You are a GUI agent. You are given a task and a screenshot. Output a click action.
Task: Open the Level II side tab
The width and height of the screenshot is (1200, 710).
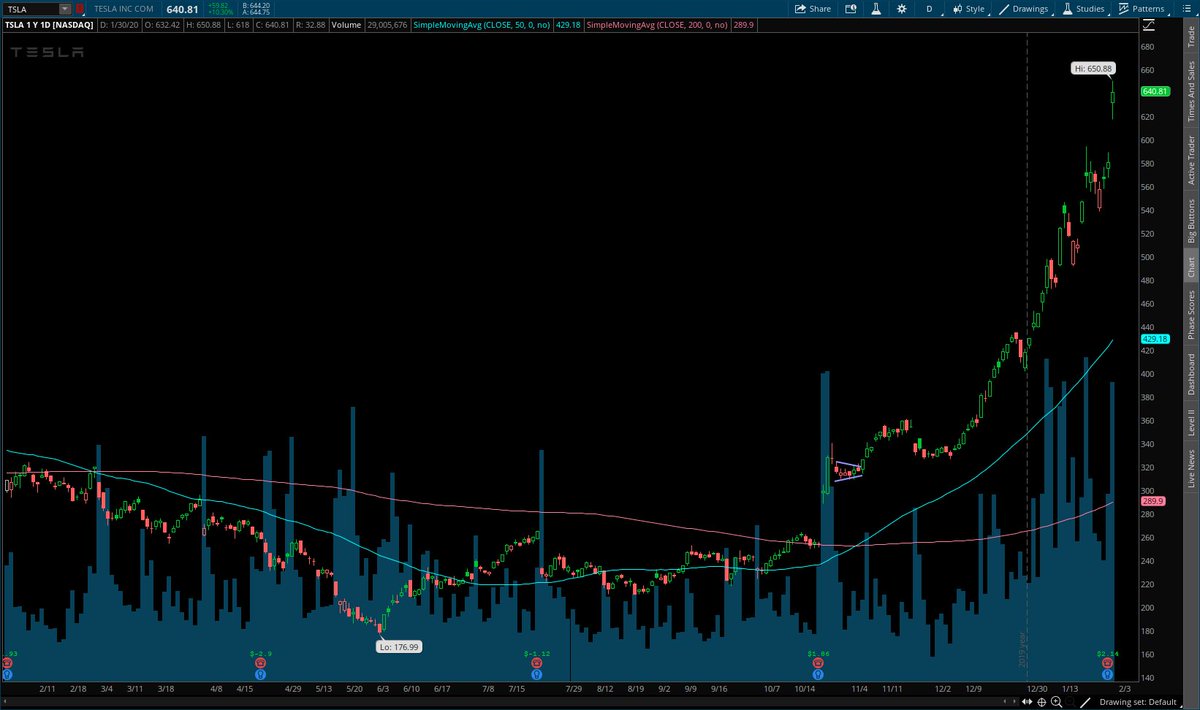[x=1190, y=421]
